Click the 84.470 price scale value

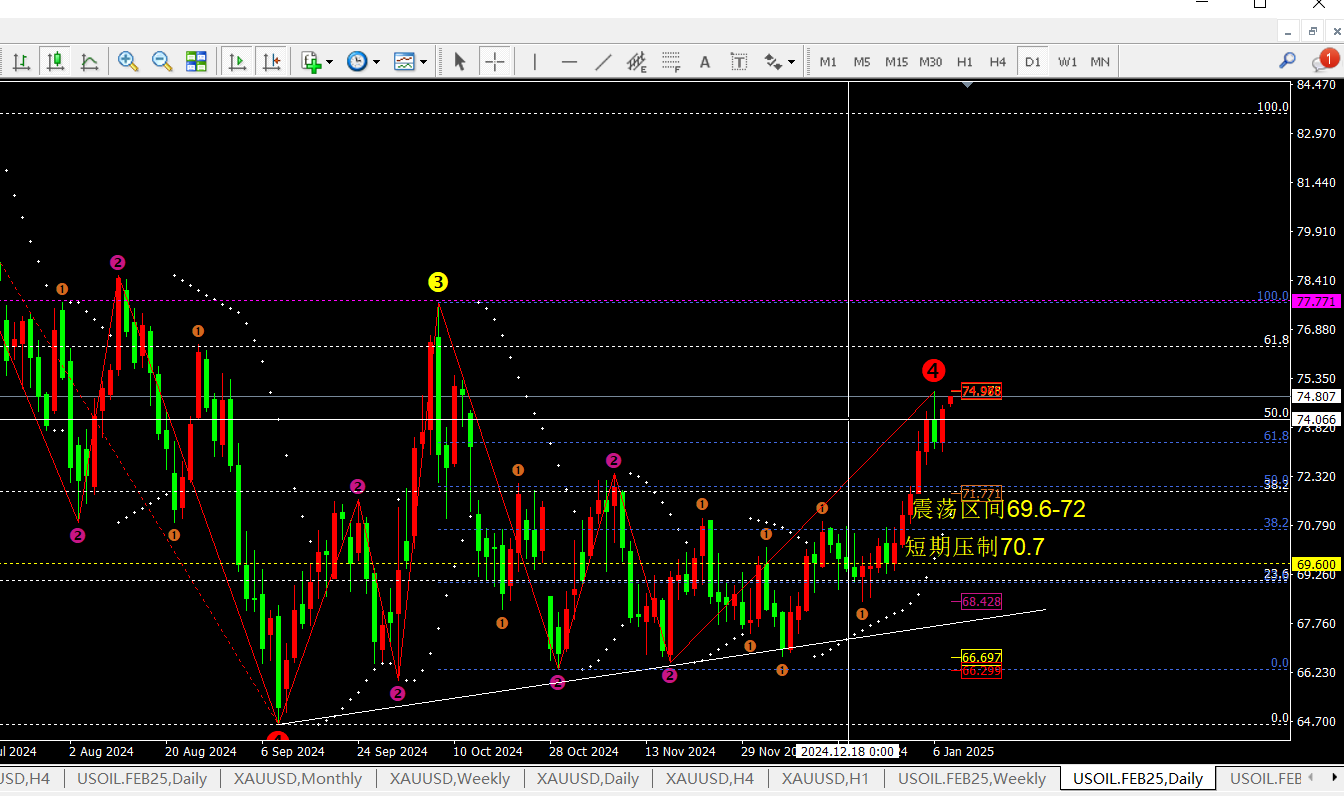(x=1316, y=85)
